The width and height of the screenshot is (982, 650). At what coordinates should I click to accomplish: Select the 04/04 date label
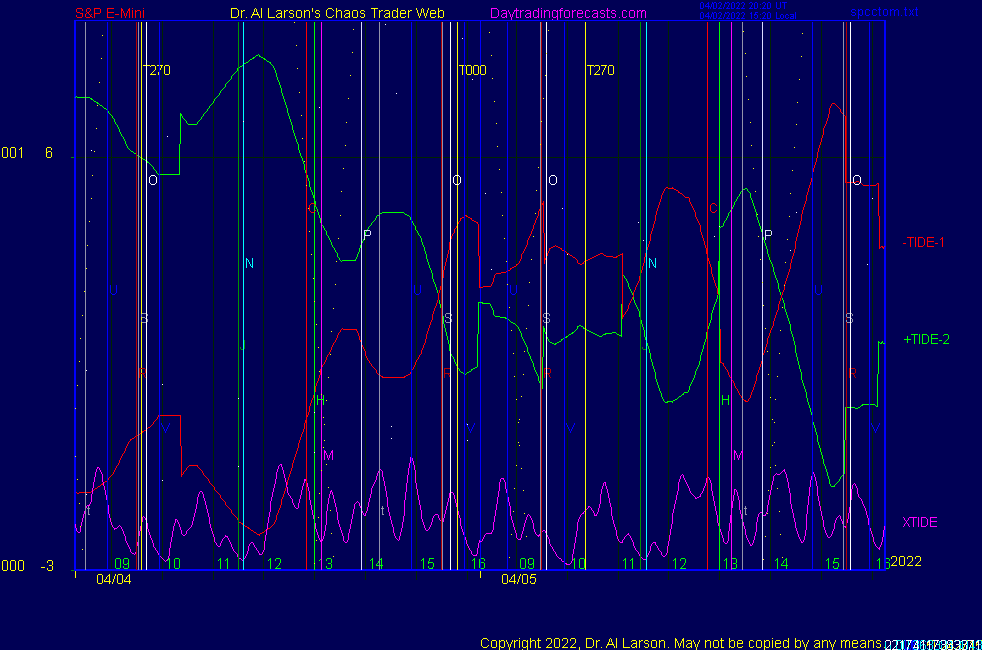(114, 579)
